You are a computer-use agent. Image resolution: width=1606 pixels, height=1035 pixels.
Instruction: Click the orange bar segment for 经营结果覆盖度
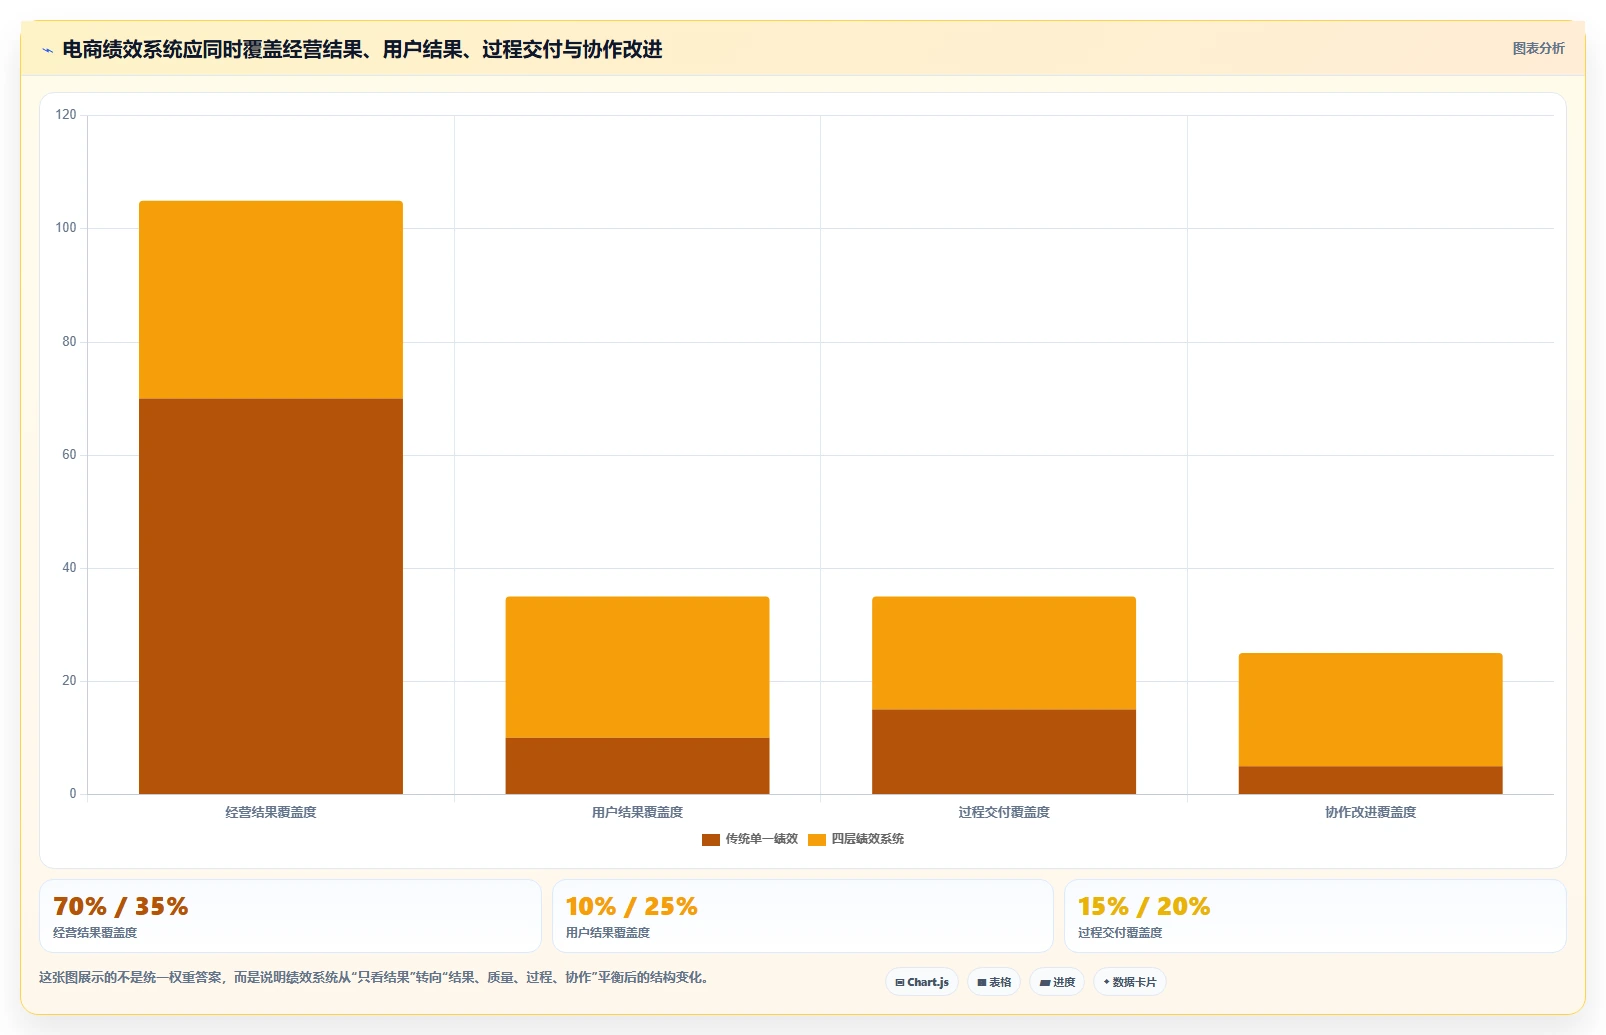click(x=271, y=300)
